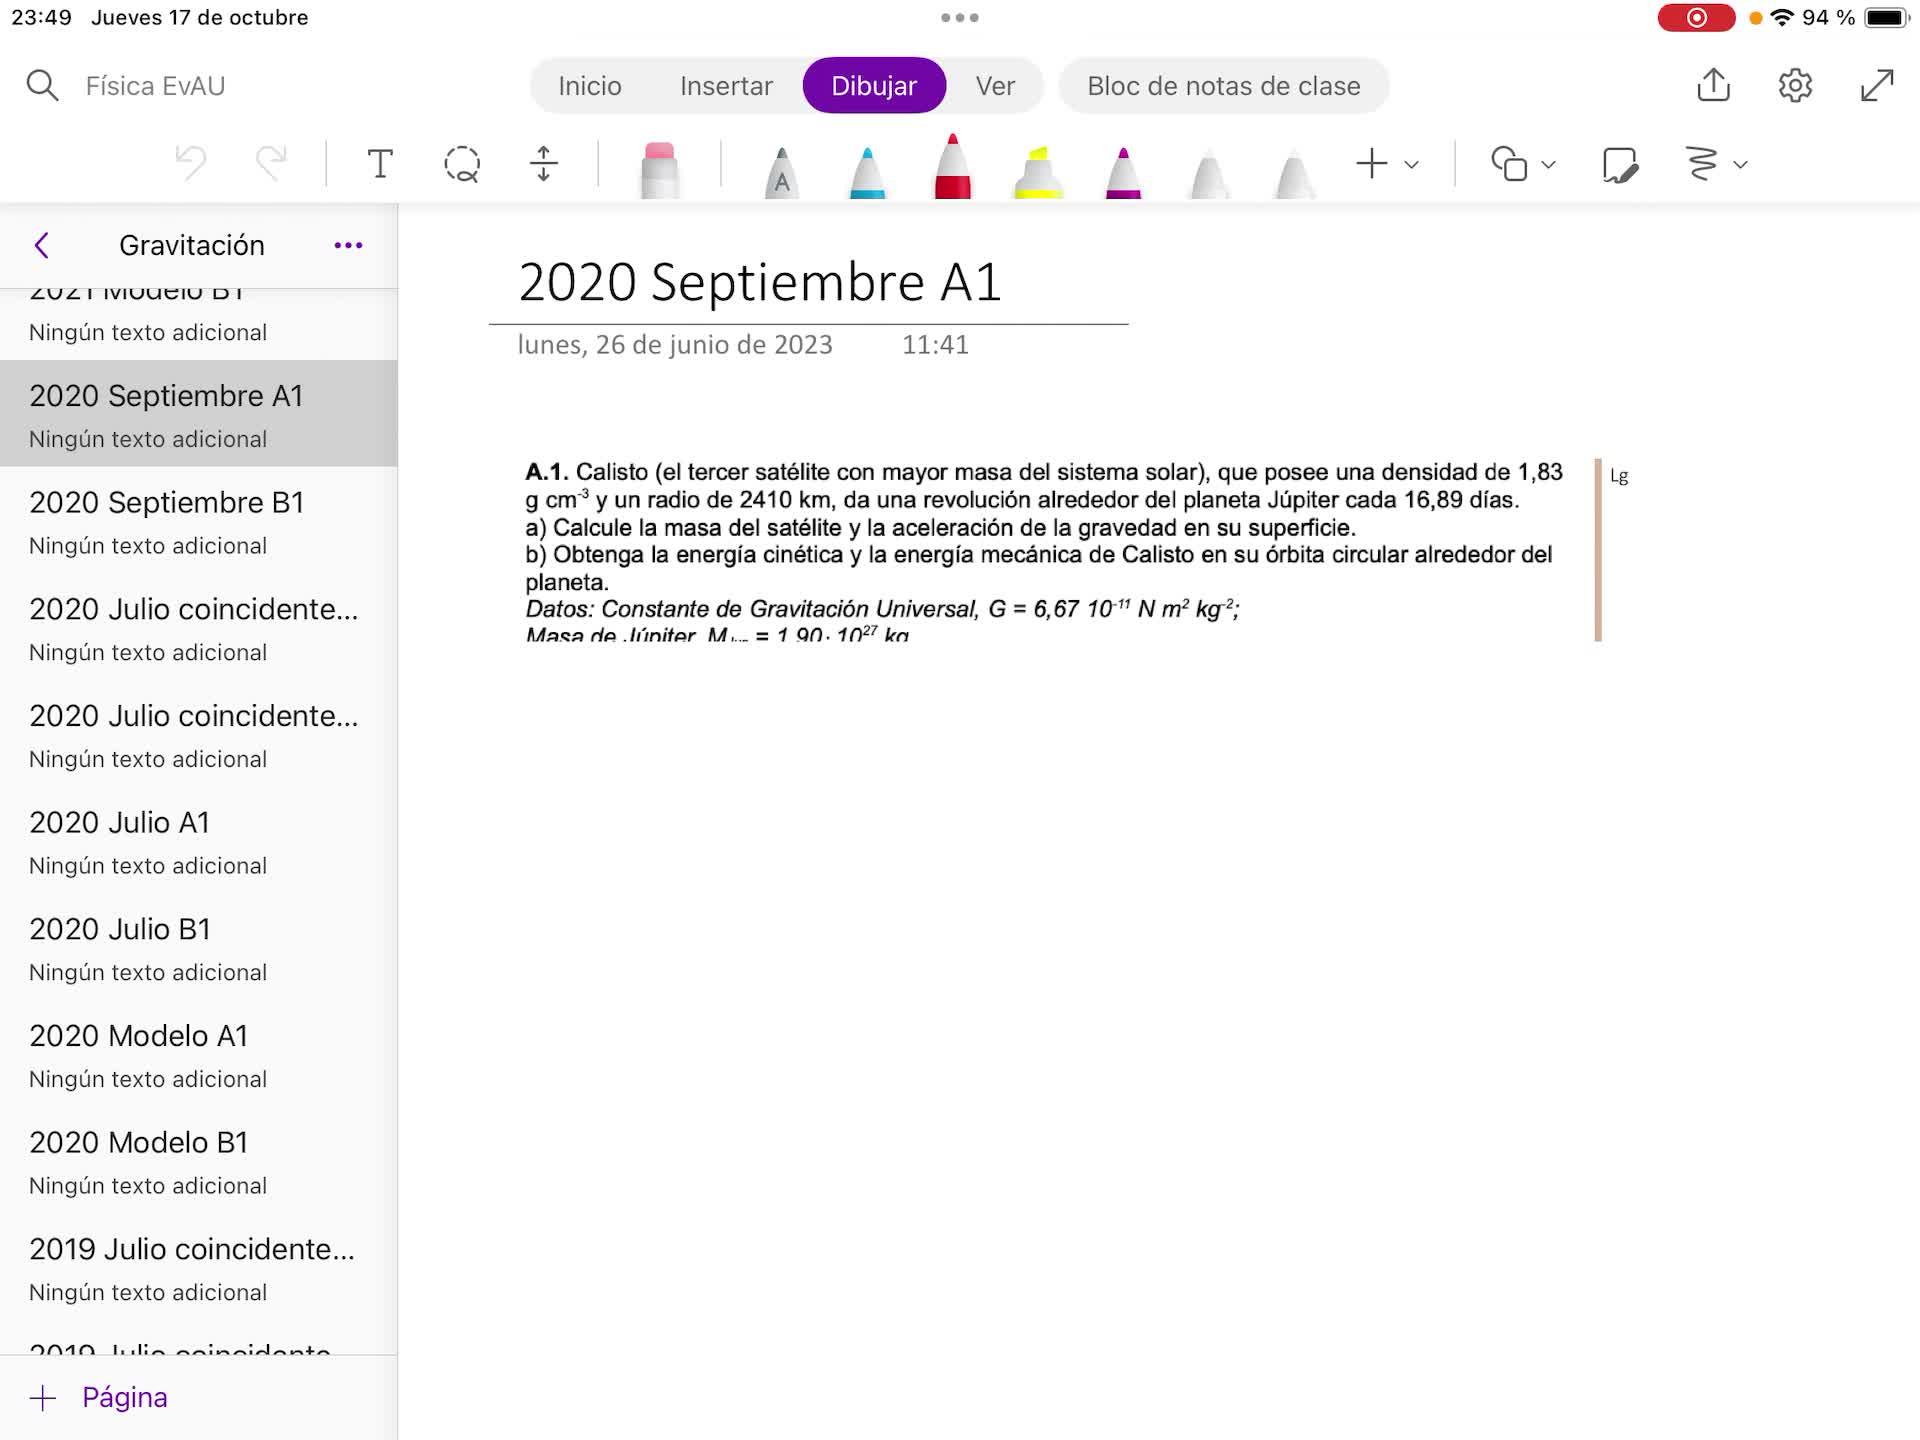Pick the yellow highlighter
The image size is (1920, 1440).
(1038, 172)
